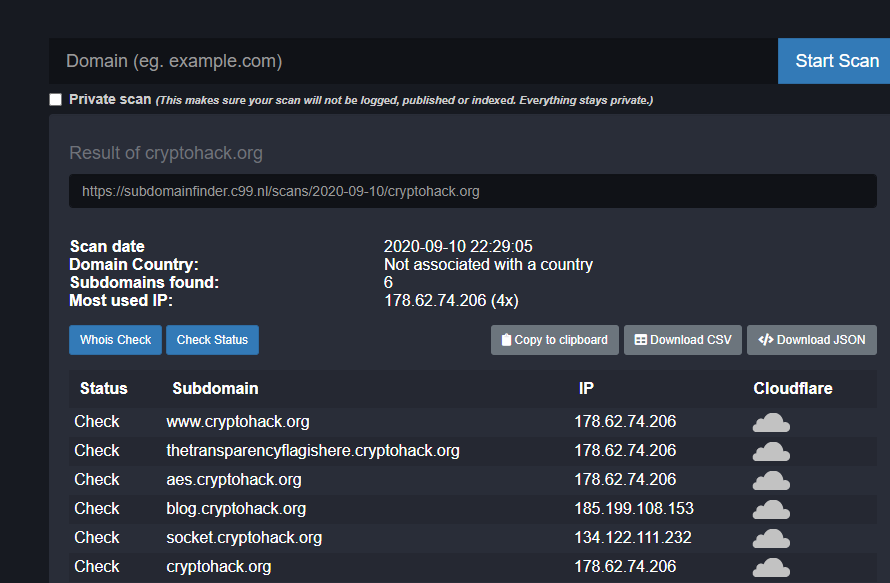890x583 pixels.
Task: Start the domain scan
Action: tap(834, 61)
